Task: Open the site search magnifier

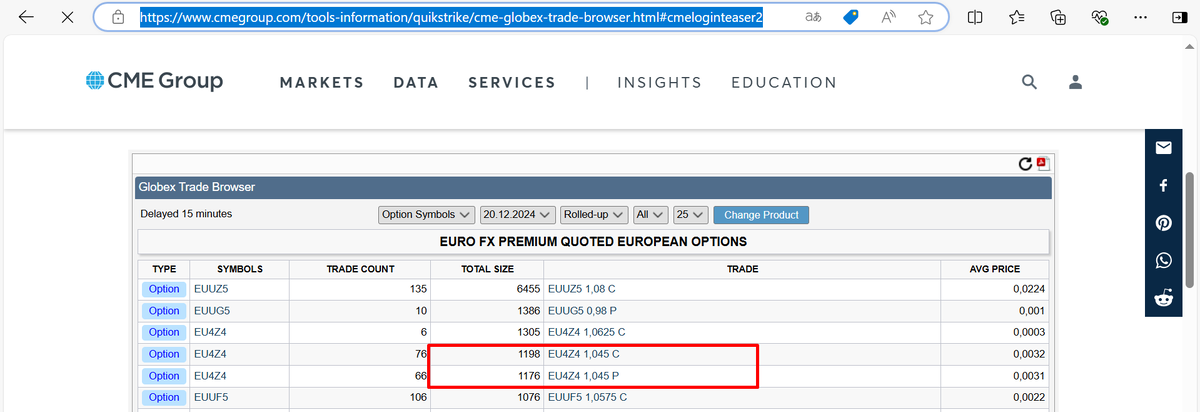Action: [x=1030, y=82]
